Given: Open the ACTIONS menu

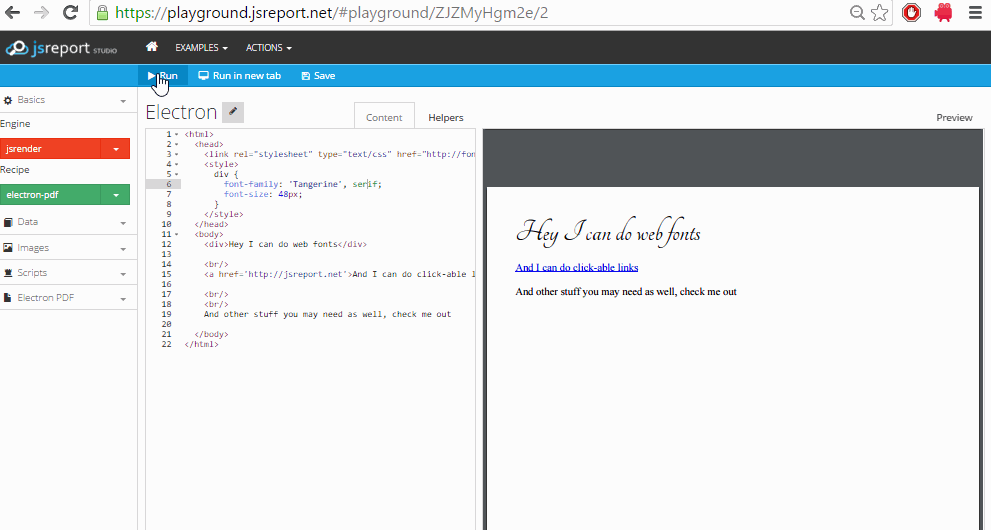Looking at the screenshot, I should tap(269, 47).
